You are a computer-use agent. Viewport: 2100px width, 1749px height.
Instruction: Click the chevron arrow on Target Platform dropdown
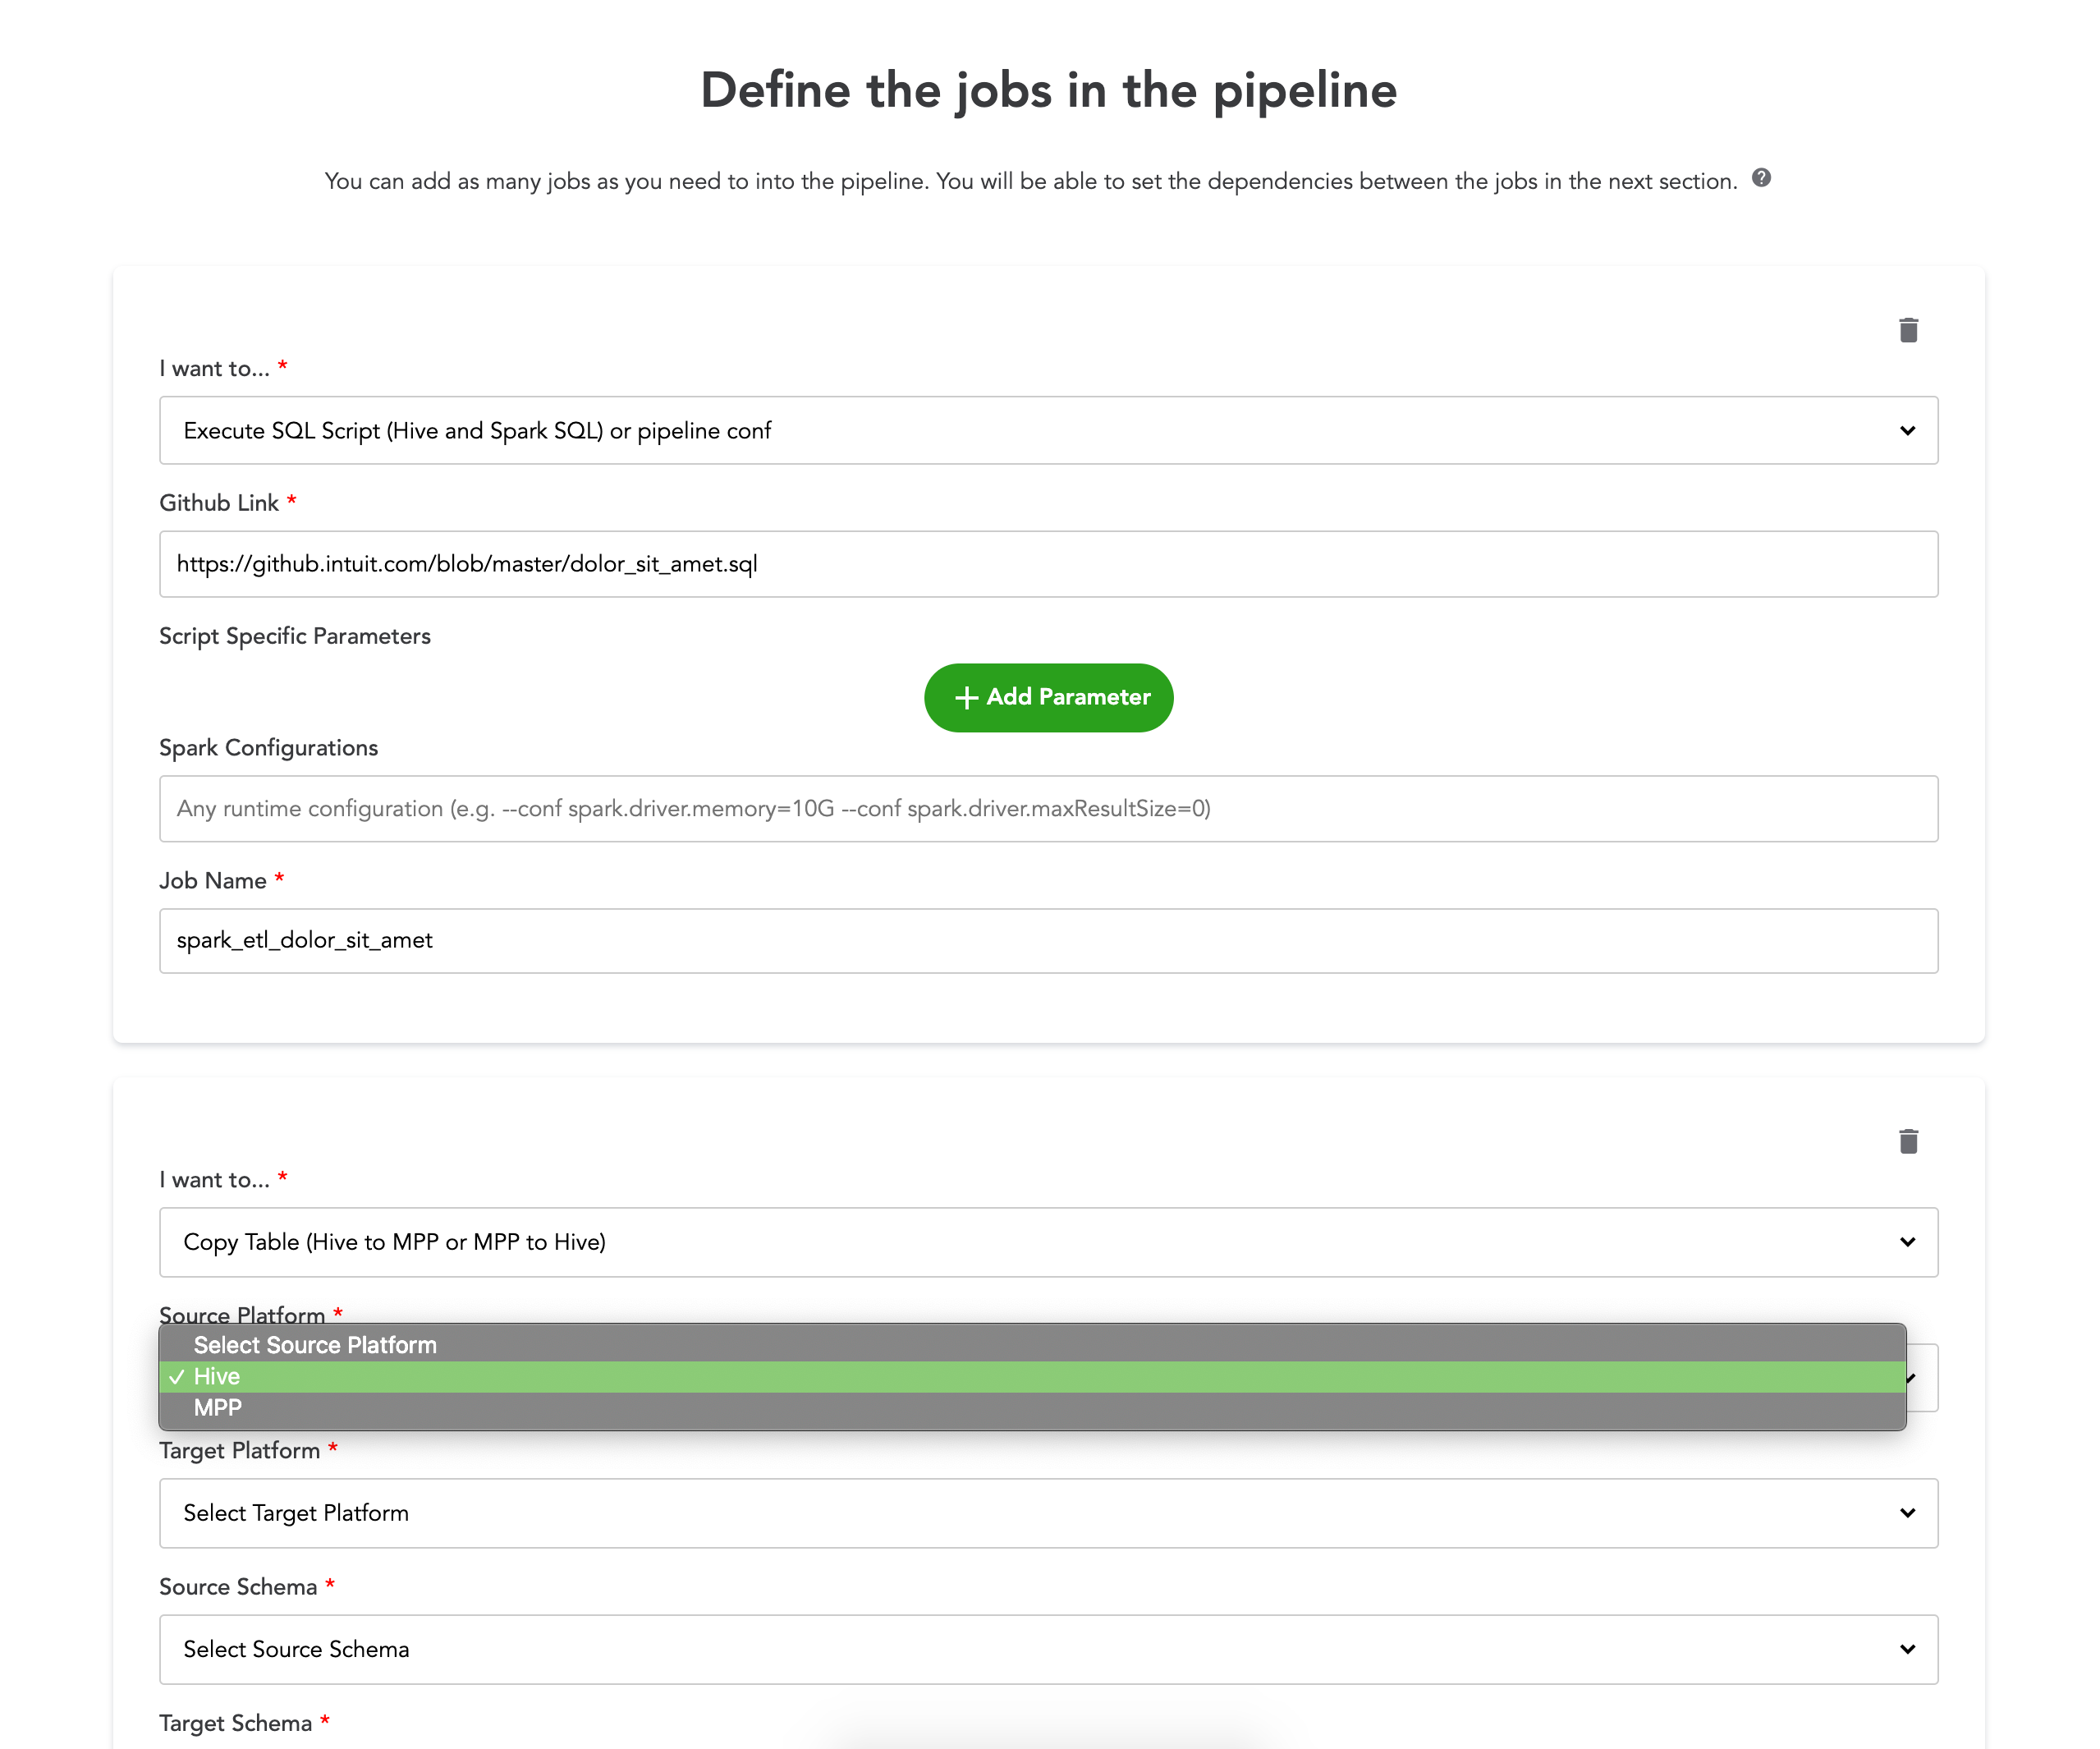pyautogui.click(x=1907, y=1513)
